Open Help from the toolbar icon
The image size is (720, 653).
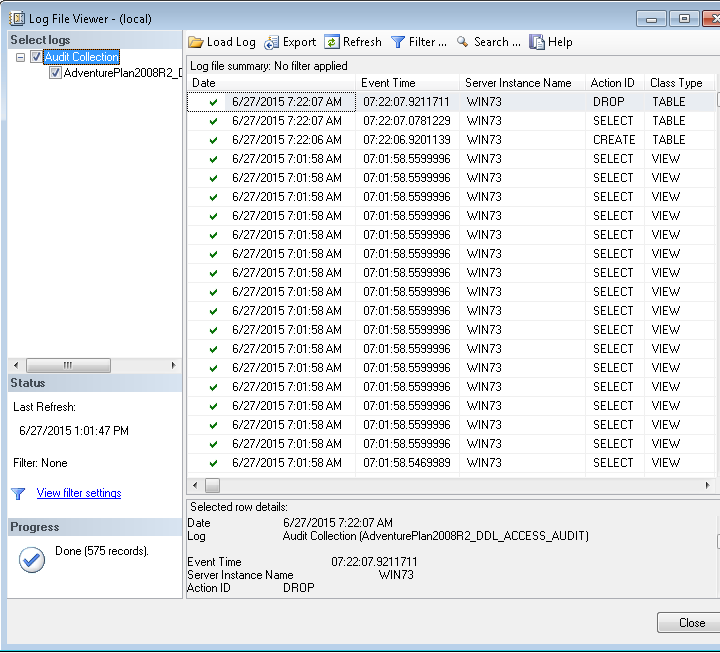(537, 42)
